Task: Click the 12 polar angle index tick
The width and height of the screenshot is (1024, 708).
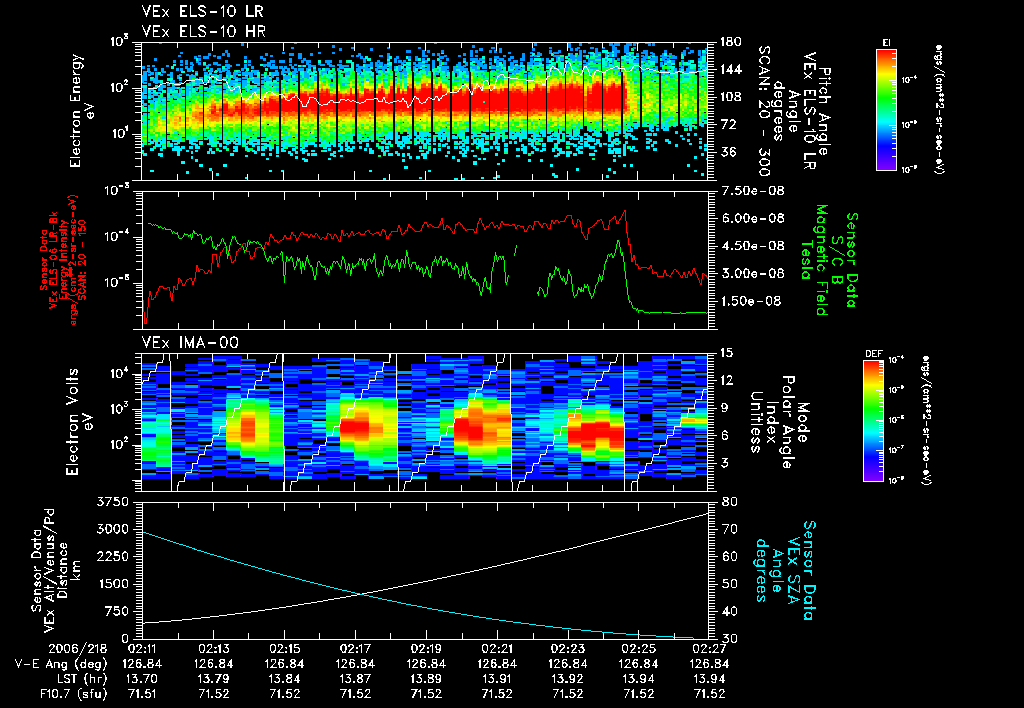Action: (x=726, y=380)
